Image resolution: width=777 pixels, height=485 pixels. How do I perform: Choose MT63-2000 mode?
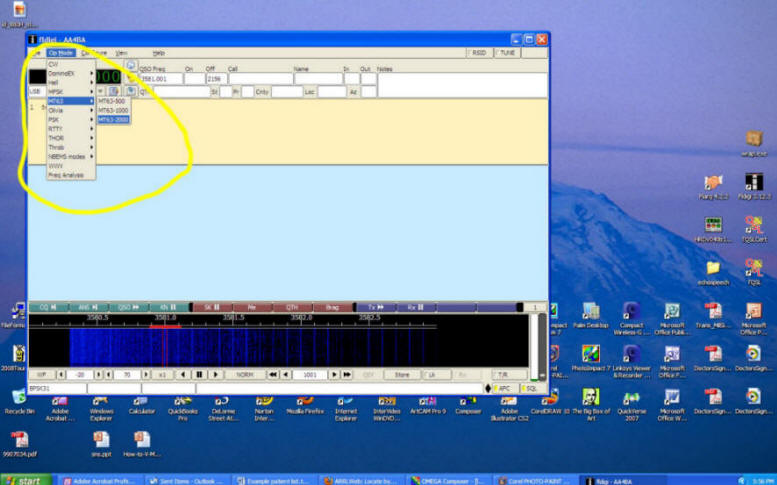113,119
